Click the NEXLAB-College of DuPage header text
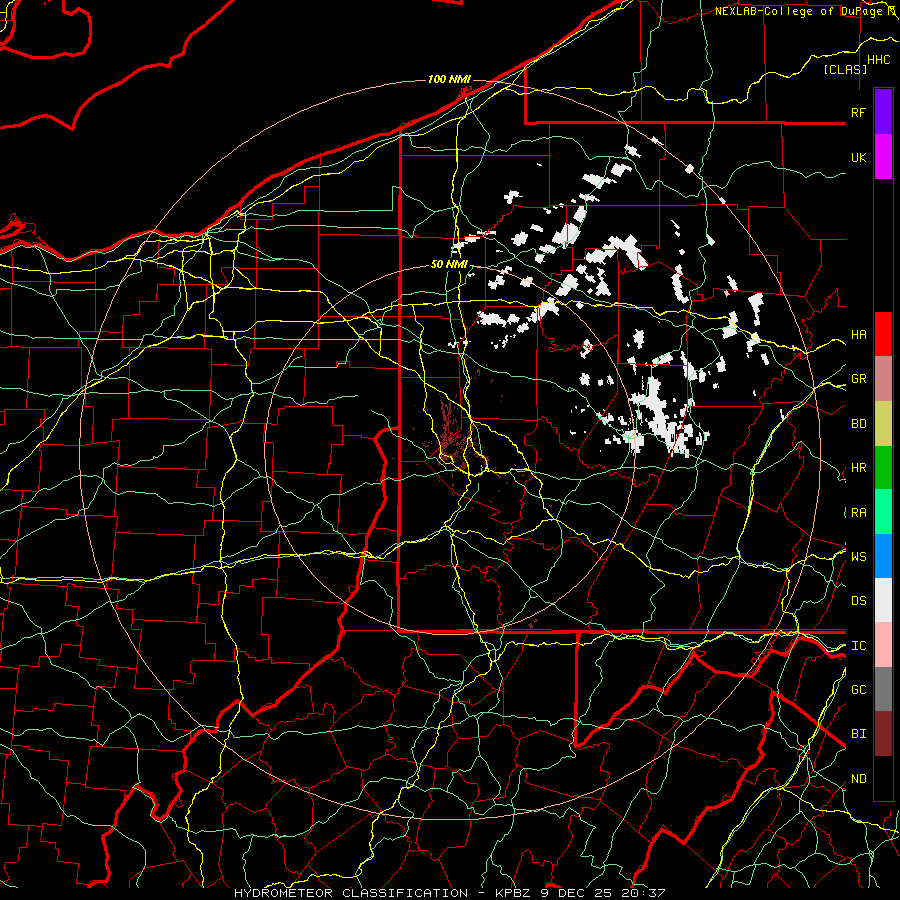 pyautogui.click(x=800, y=11)
